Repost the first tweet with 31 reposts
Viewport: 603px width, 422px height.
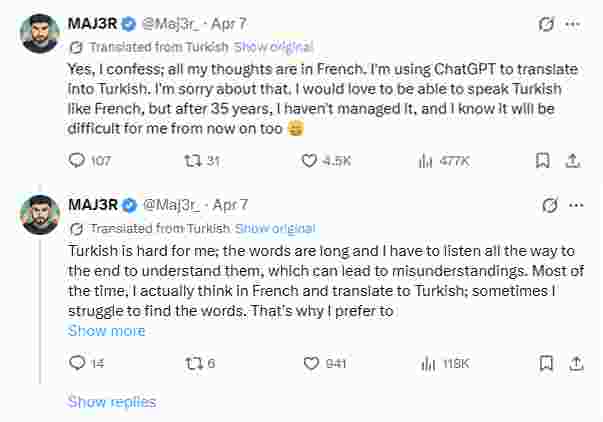[x=196, y=160]
